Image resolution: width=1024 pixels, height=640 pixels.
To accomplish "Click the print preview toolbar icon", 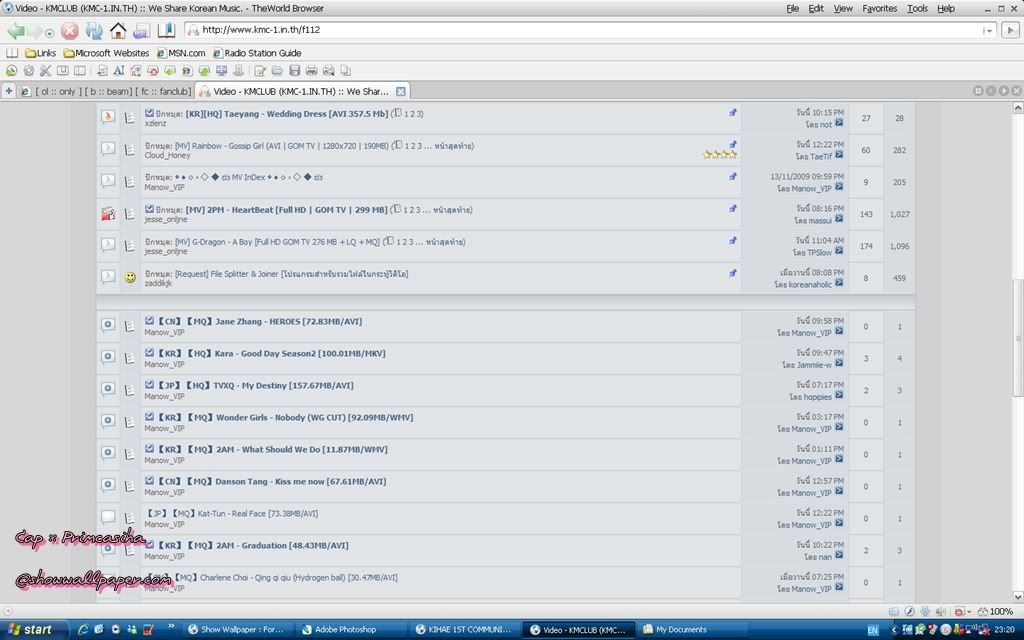I will pyautogui.click(x=328, y=71).
